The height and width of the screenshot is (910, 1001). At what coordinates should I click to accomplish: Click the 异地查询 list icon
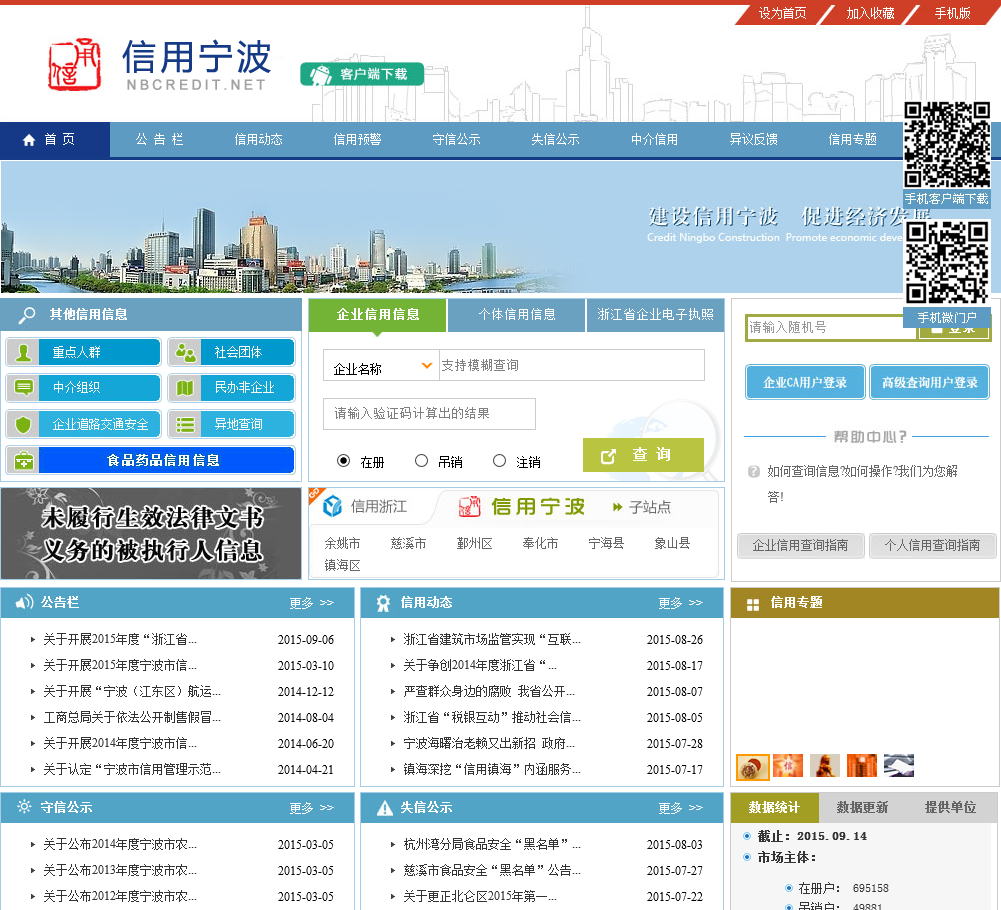[x=185, y=424]
